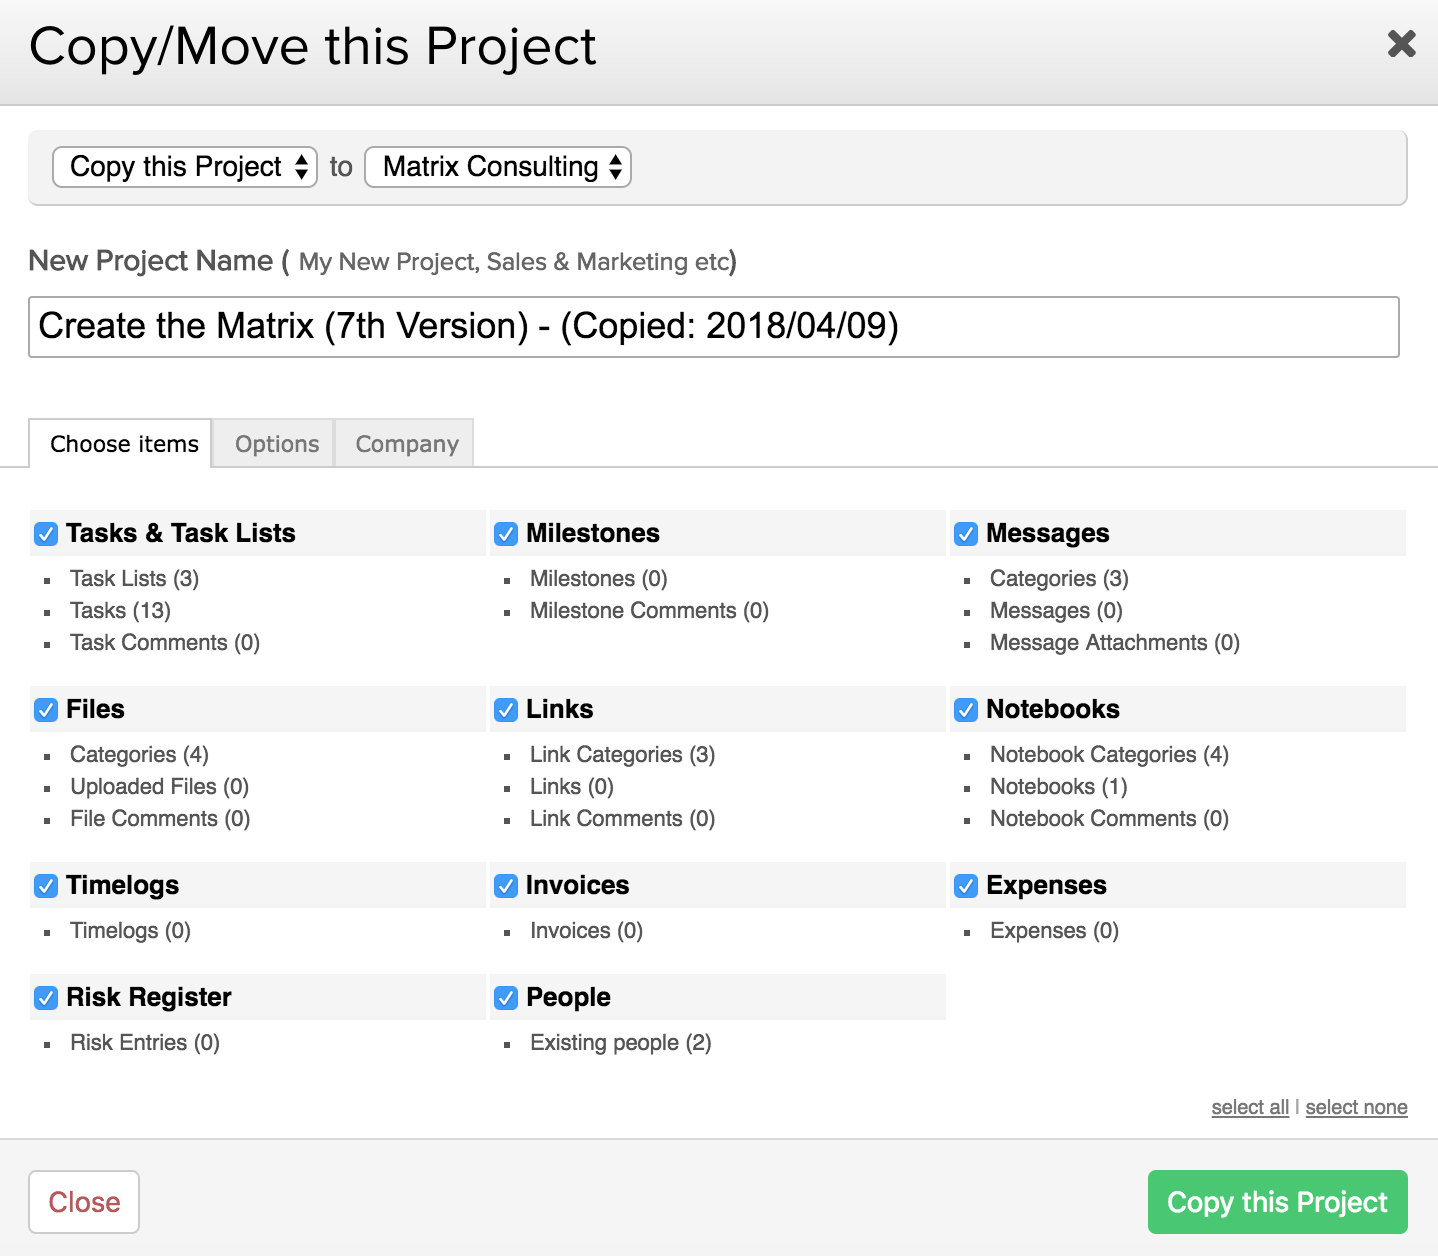Image resolution: width=1438 pixels, height=1256 pixels.
Task: Open the Matrix Consulting company dropdown
Action: click(x=498, y=167)
